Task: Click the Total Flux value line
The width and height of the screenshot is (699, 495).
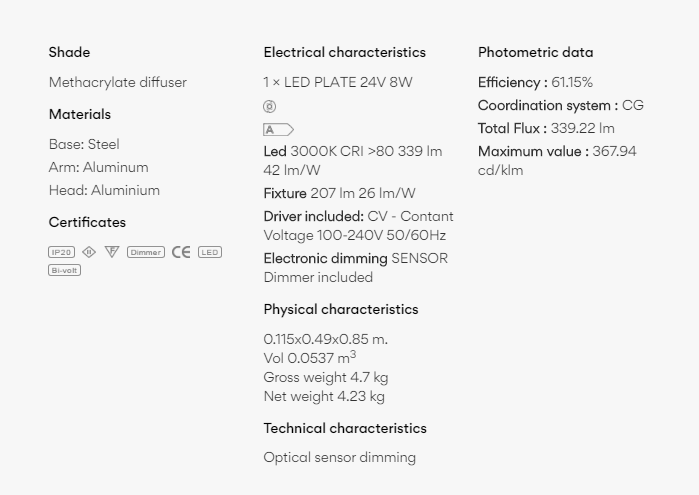Action: coord(546,128)
